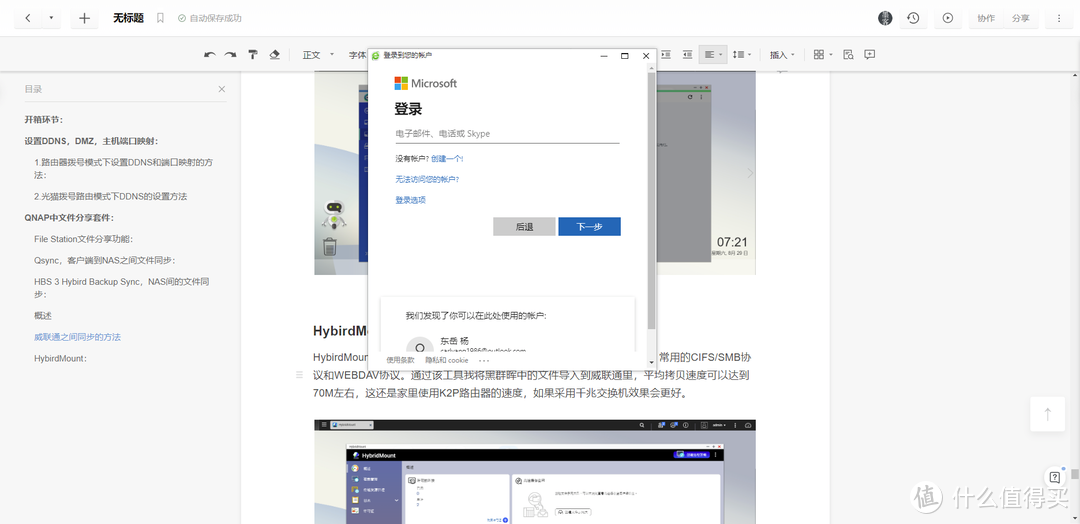
Task: Open the line spacing dropdown
Action: coord(741,54)
